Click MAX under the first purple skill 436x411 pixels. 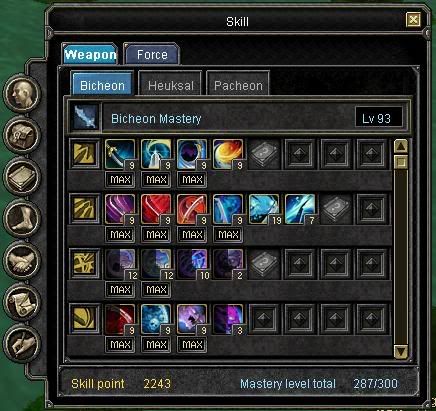tap(120, 234)
